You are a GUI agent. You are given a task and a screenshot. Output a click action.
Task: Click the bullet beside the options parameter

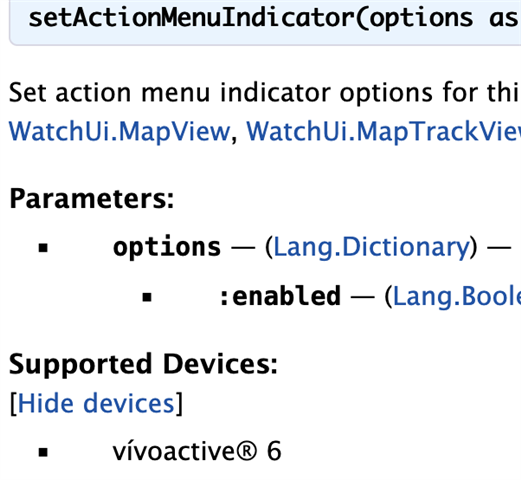pyautogui.click(x=43, y=248)
